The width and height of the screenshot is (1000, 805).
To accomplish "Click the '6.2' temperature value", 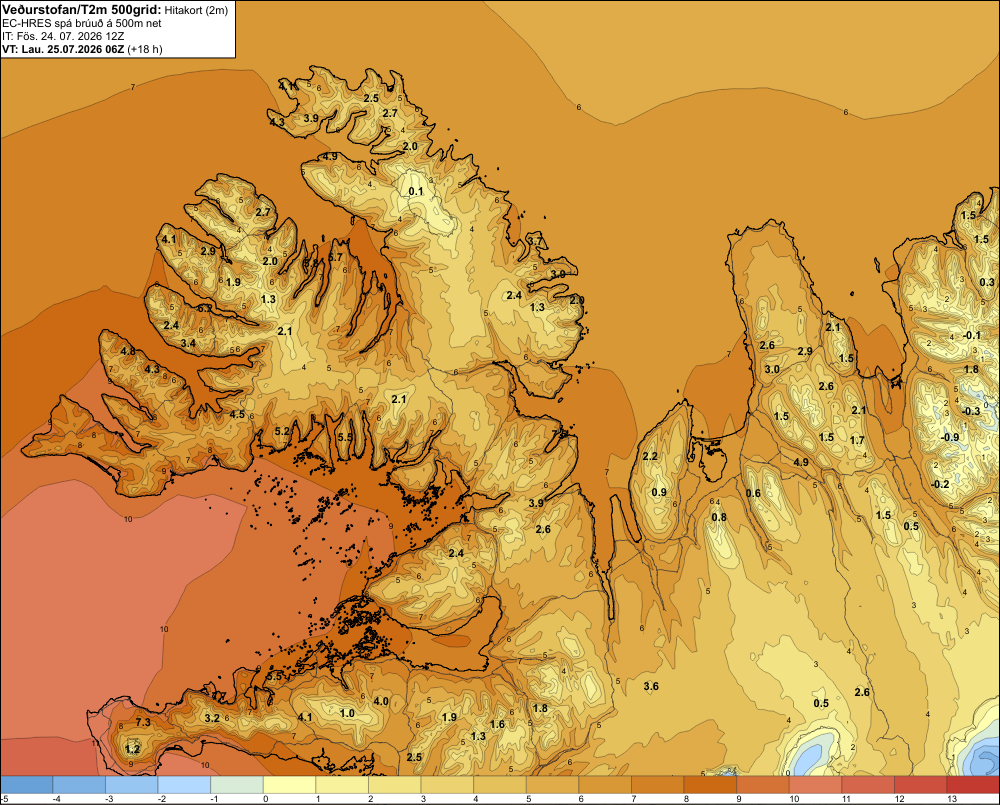I will [x=205, y=309].
